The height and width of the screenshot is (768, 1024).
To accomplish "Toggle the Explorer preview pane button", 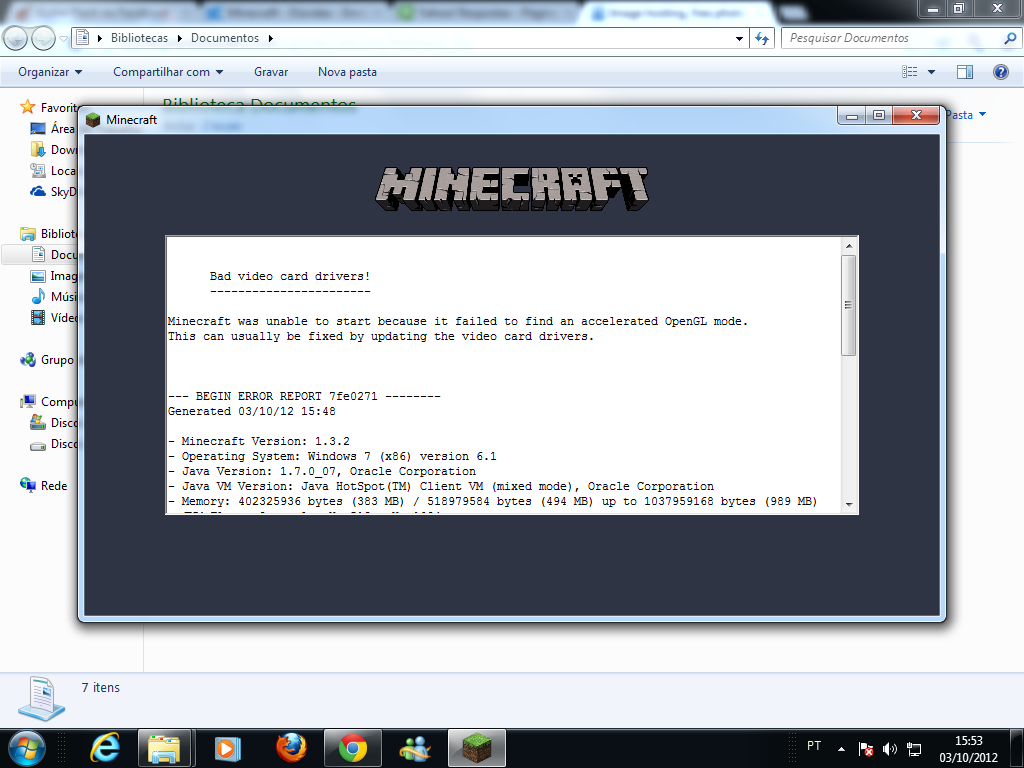I will [x=965, y=72].
